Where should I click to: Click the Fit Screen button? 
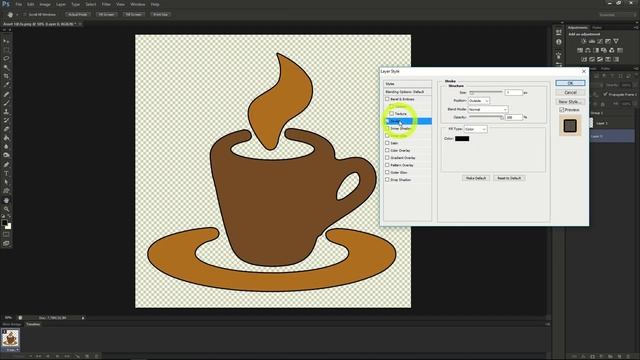107,15
